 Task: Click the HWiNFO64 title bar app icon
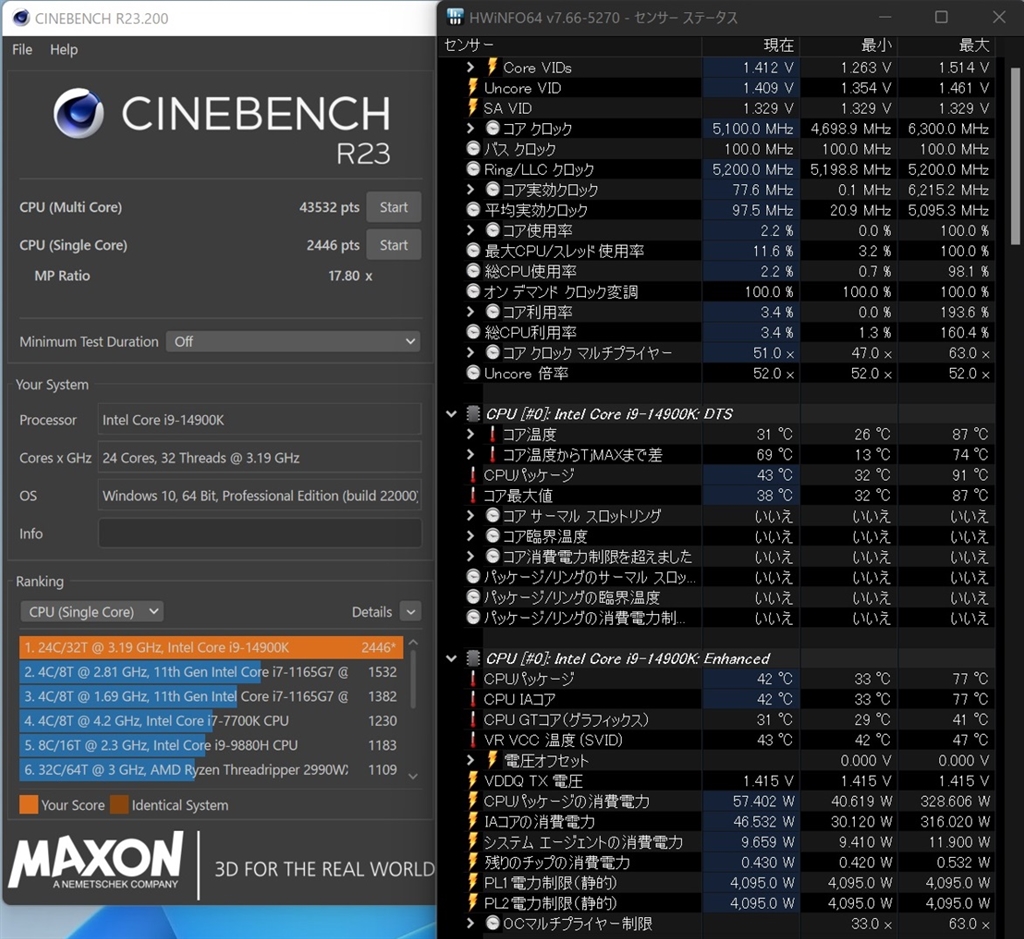(454, 17)
